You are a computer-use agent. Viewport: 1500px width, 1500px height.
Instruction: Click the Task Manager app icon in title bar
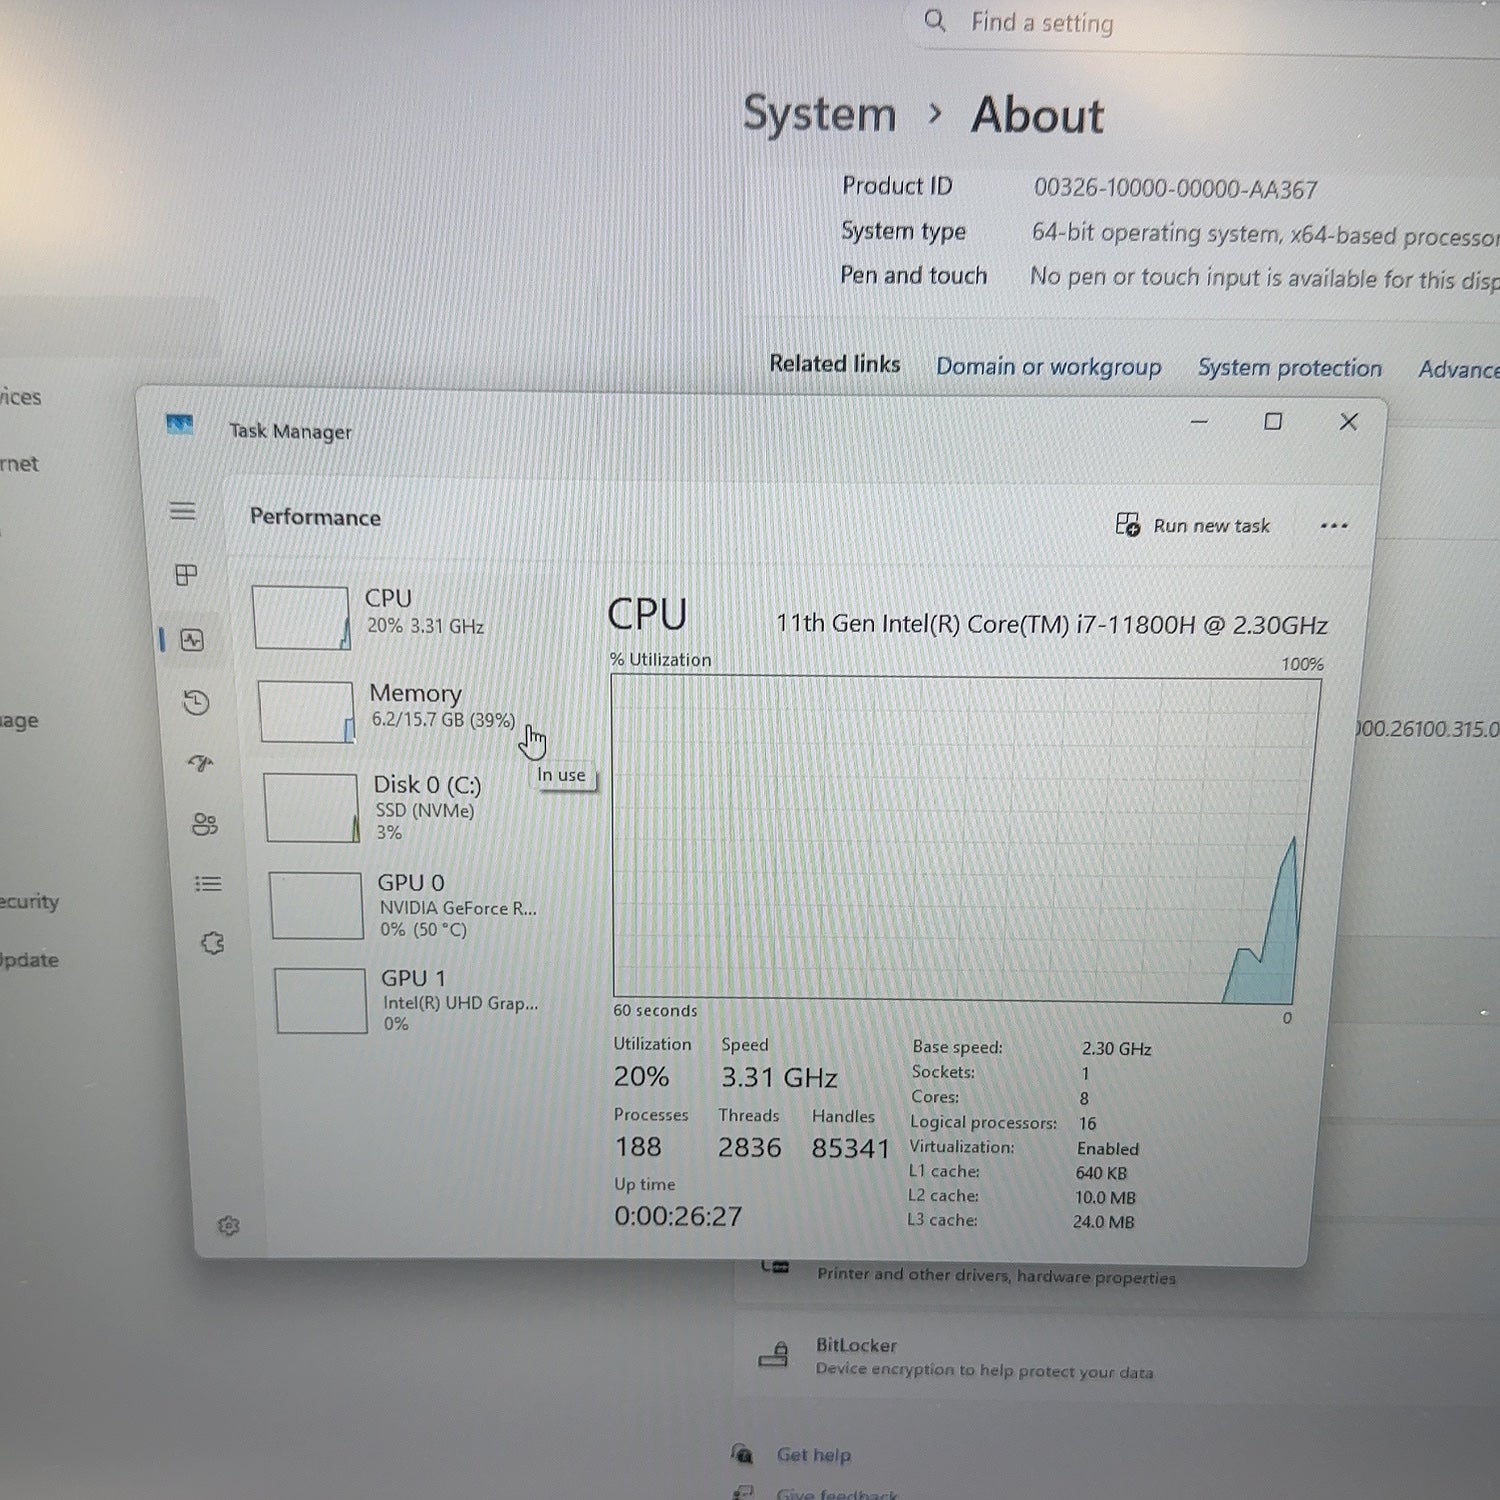click(x=180, y=425)
